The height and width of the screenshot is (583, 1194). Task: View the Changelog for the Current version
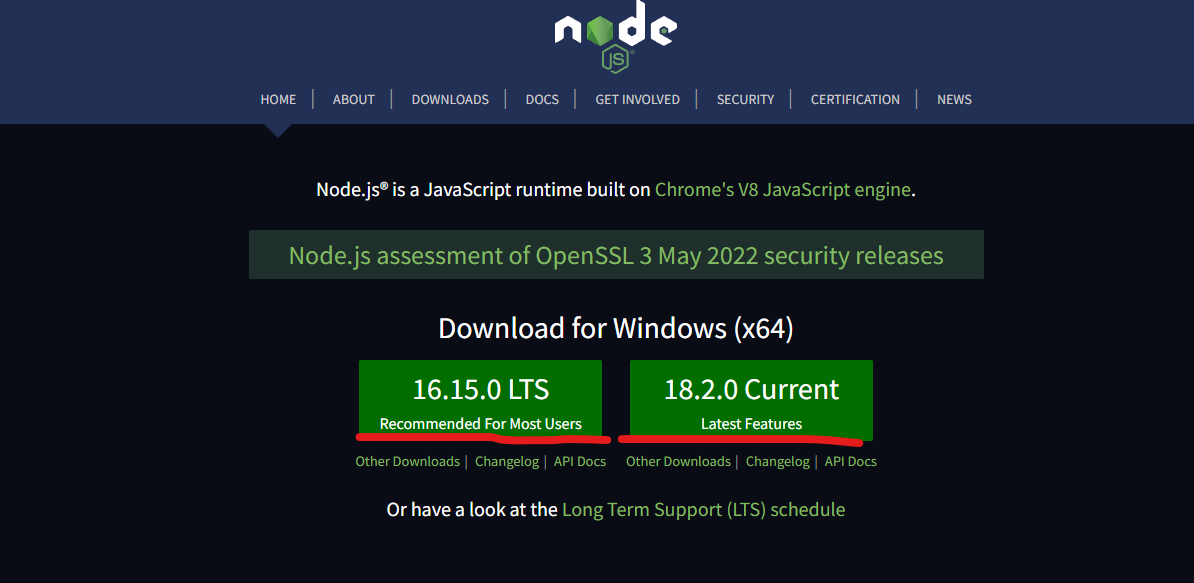pos(777,461)
